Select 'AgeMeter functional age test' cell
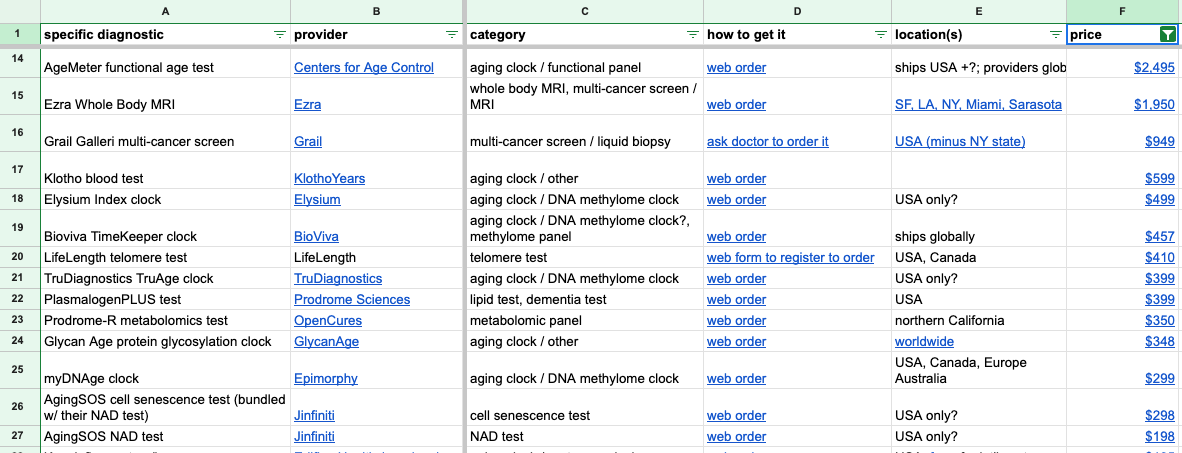 point(166,63)
